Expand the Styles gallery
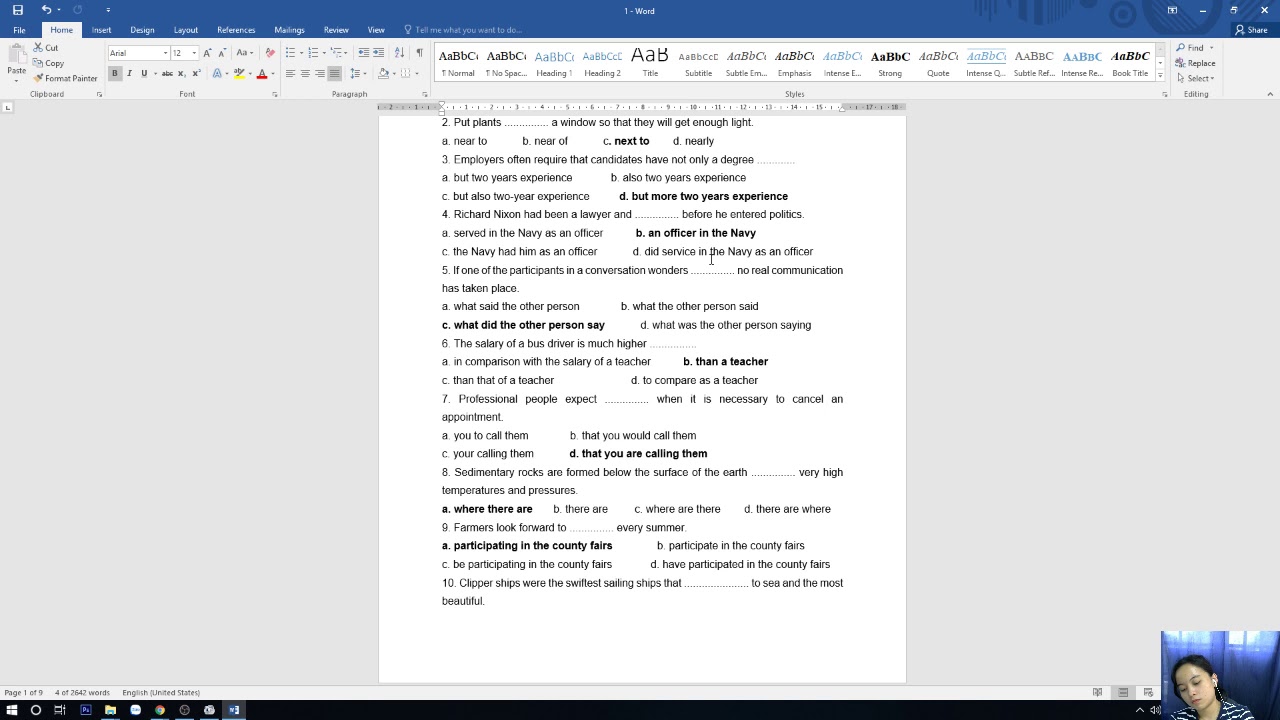1280x720 pixels. 1160,76
